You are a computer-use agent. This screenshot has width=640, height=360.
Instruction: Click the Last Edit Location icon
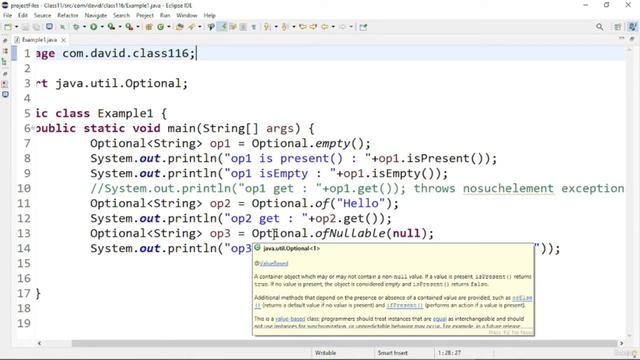(302, 27)
